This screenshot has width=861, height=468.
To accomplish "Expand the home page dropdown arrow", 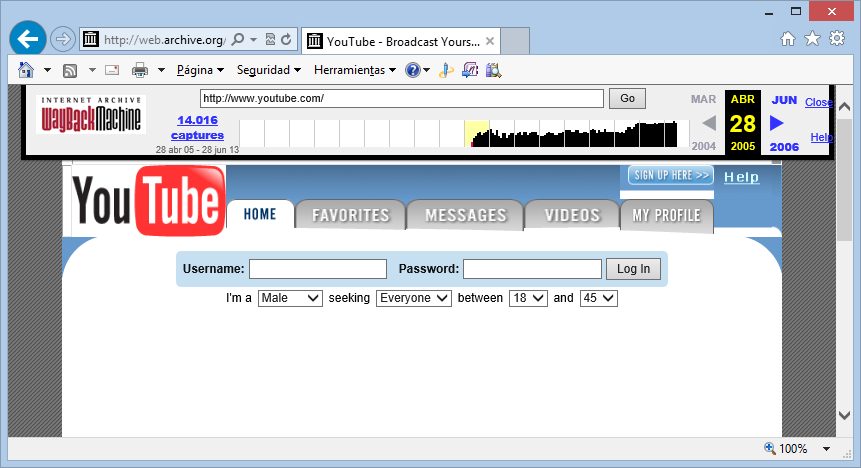I will pos(47,70).
